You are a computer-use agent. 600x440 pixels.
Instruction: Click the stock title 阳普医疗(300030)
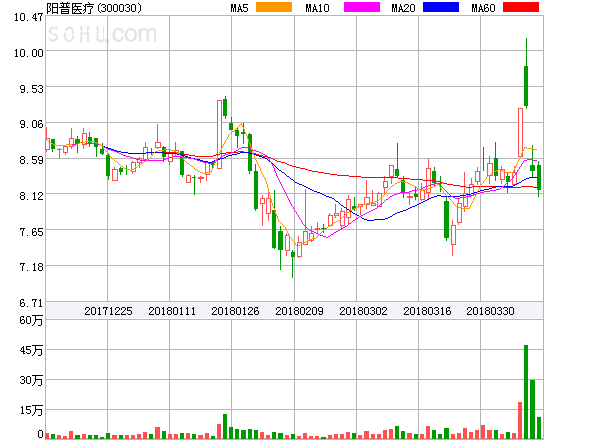(x=94, y=8)
